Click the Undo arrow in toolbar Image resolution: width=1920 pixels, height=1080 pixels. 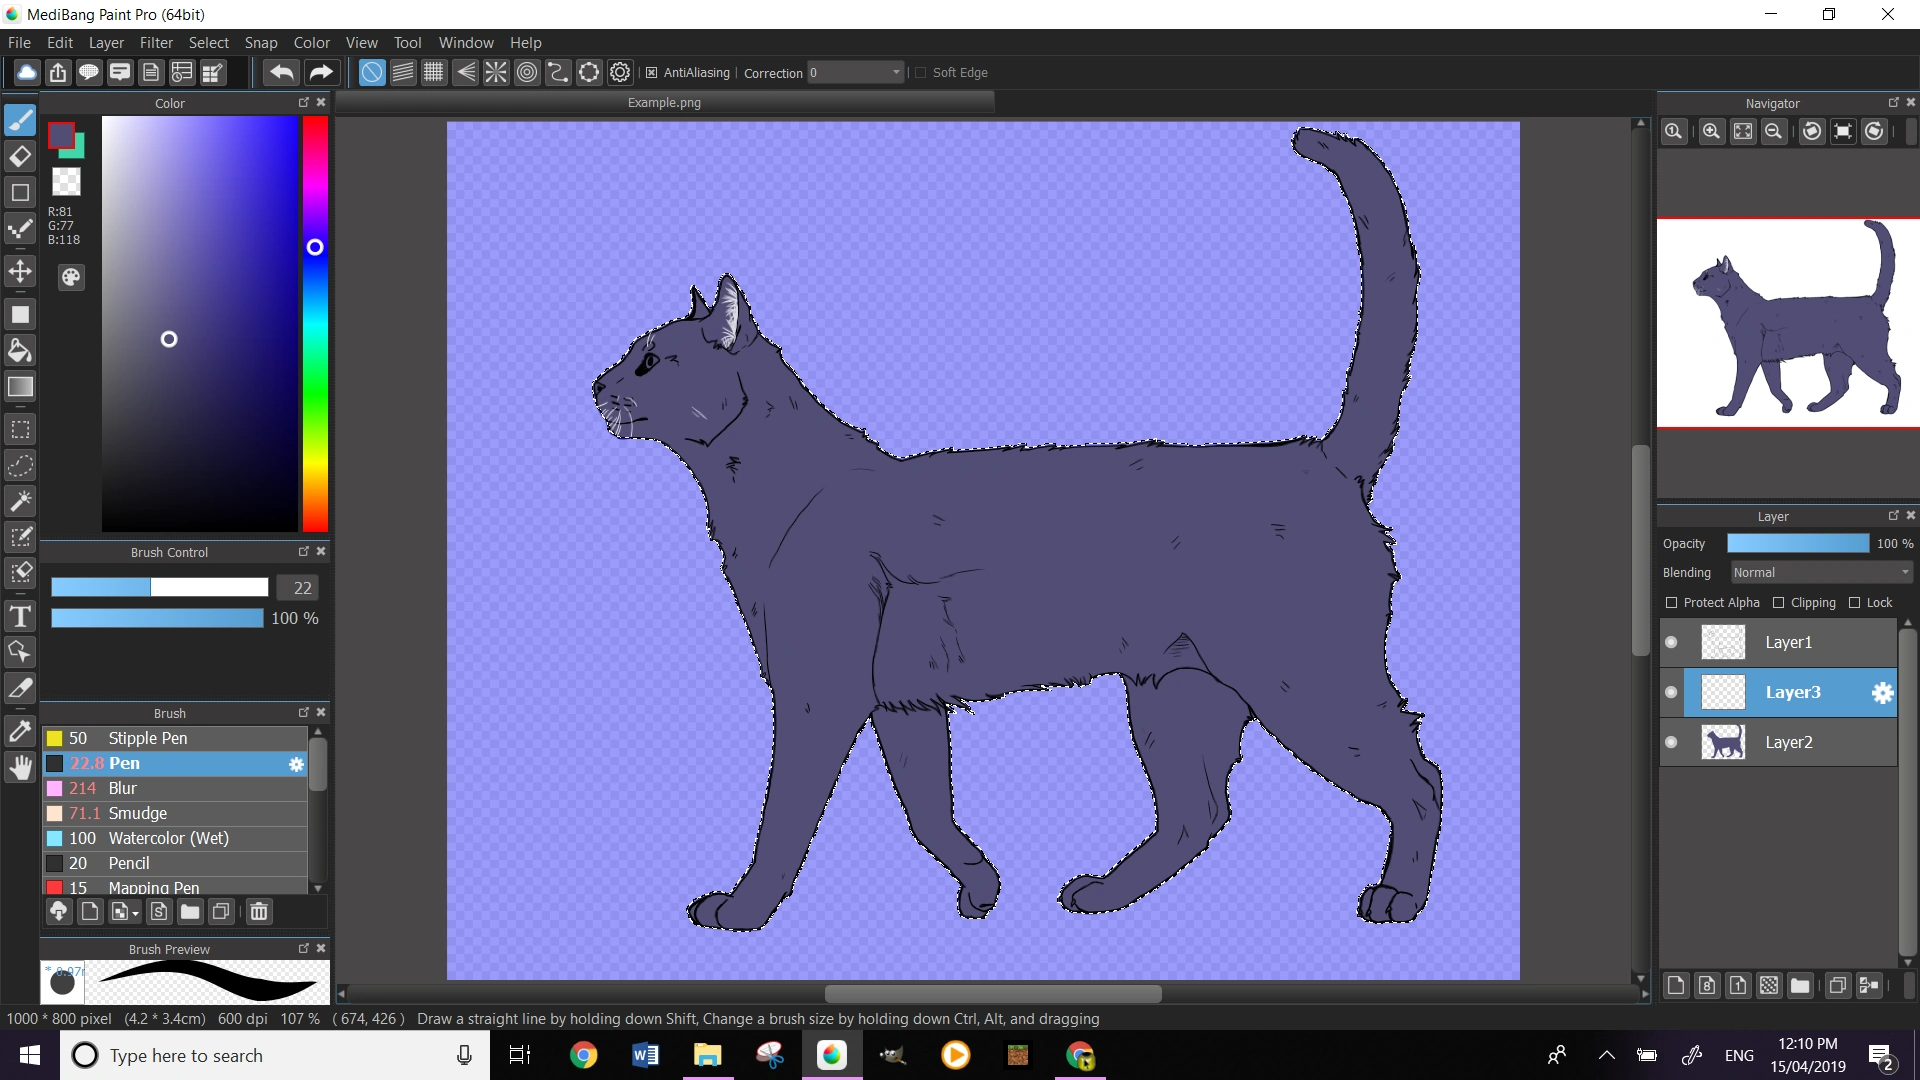[282, 72]
